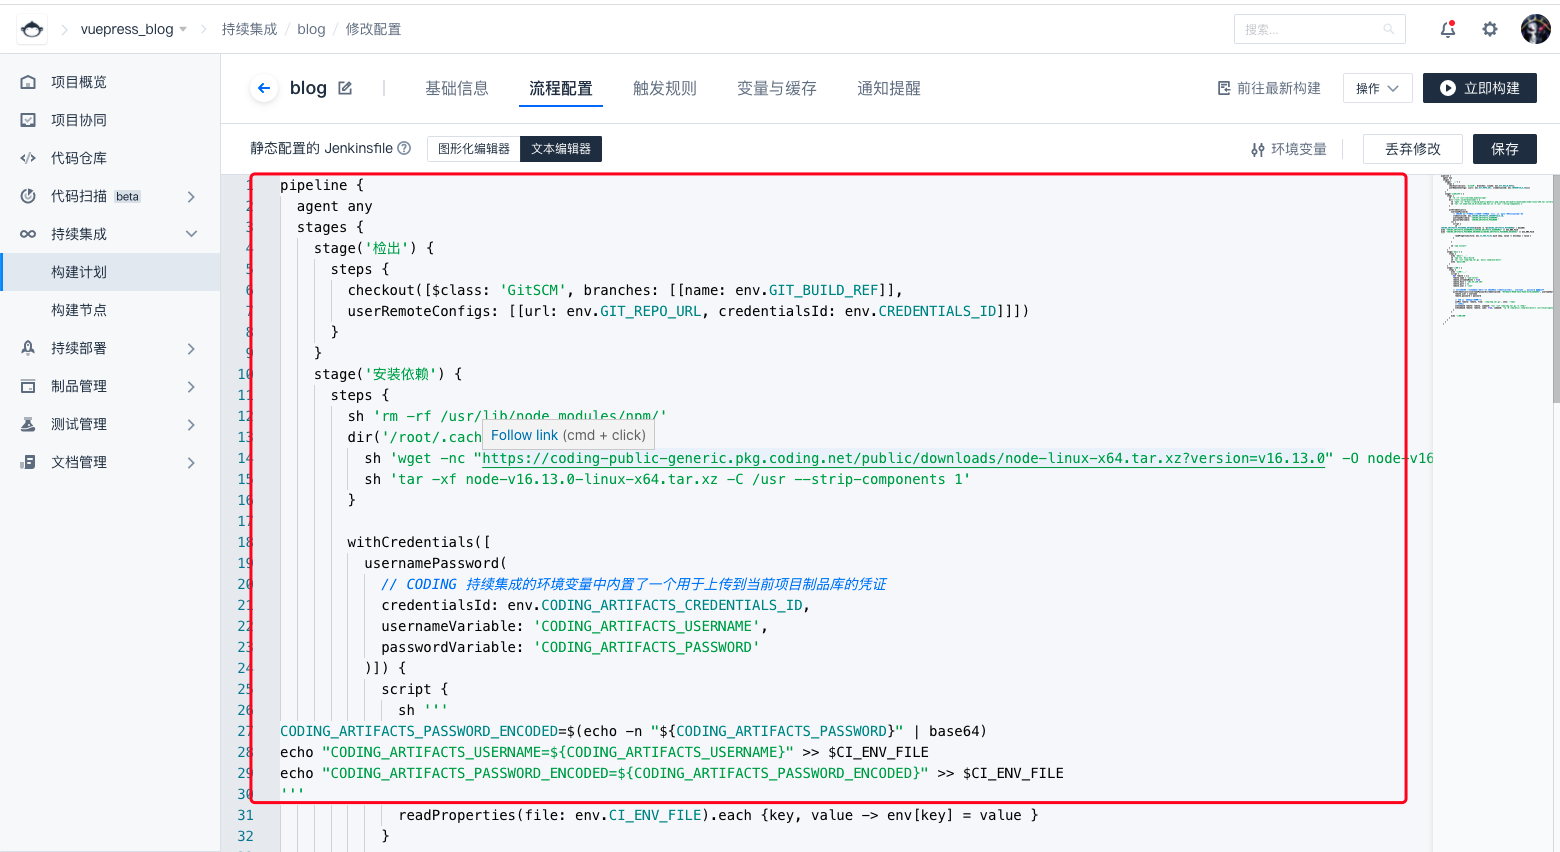Click the help icon beside Jenkinsfile label
1560x852 pixels.
404,148
